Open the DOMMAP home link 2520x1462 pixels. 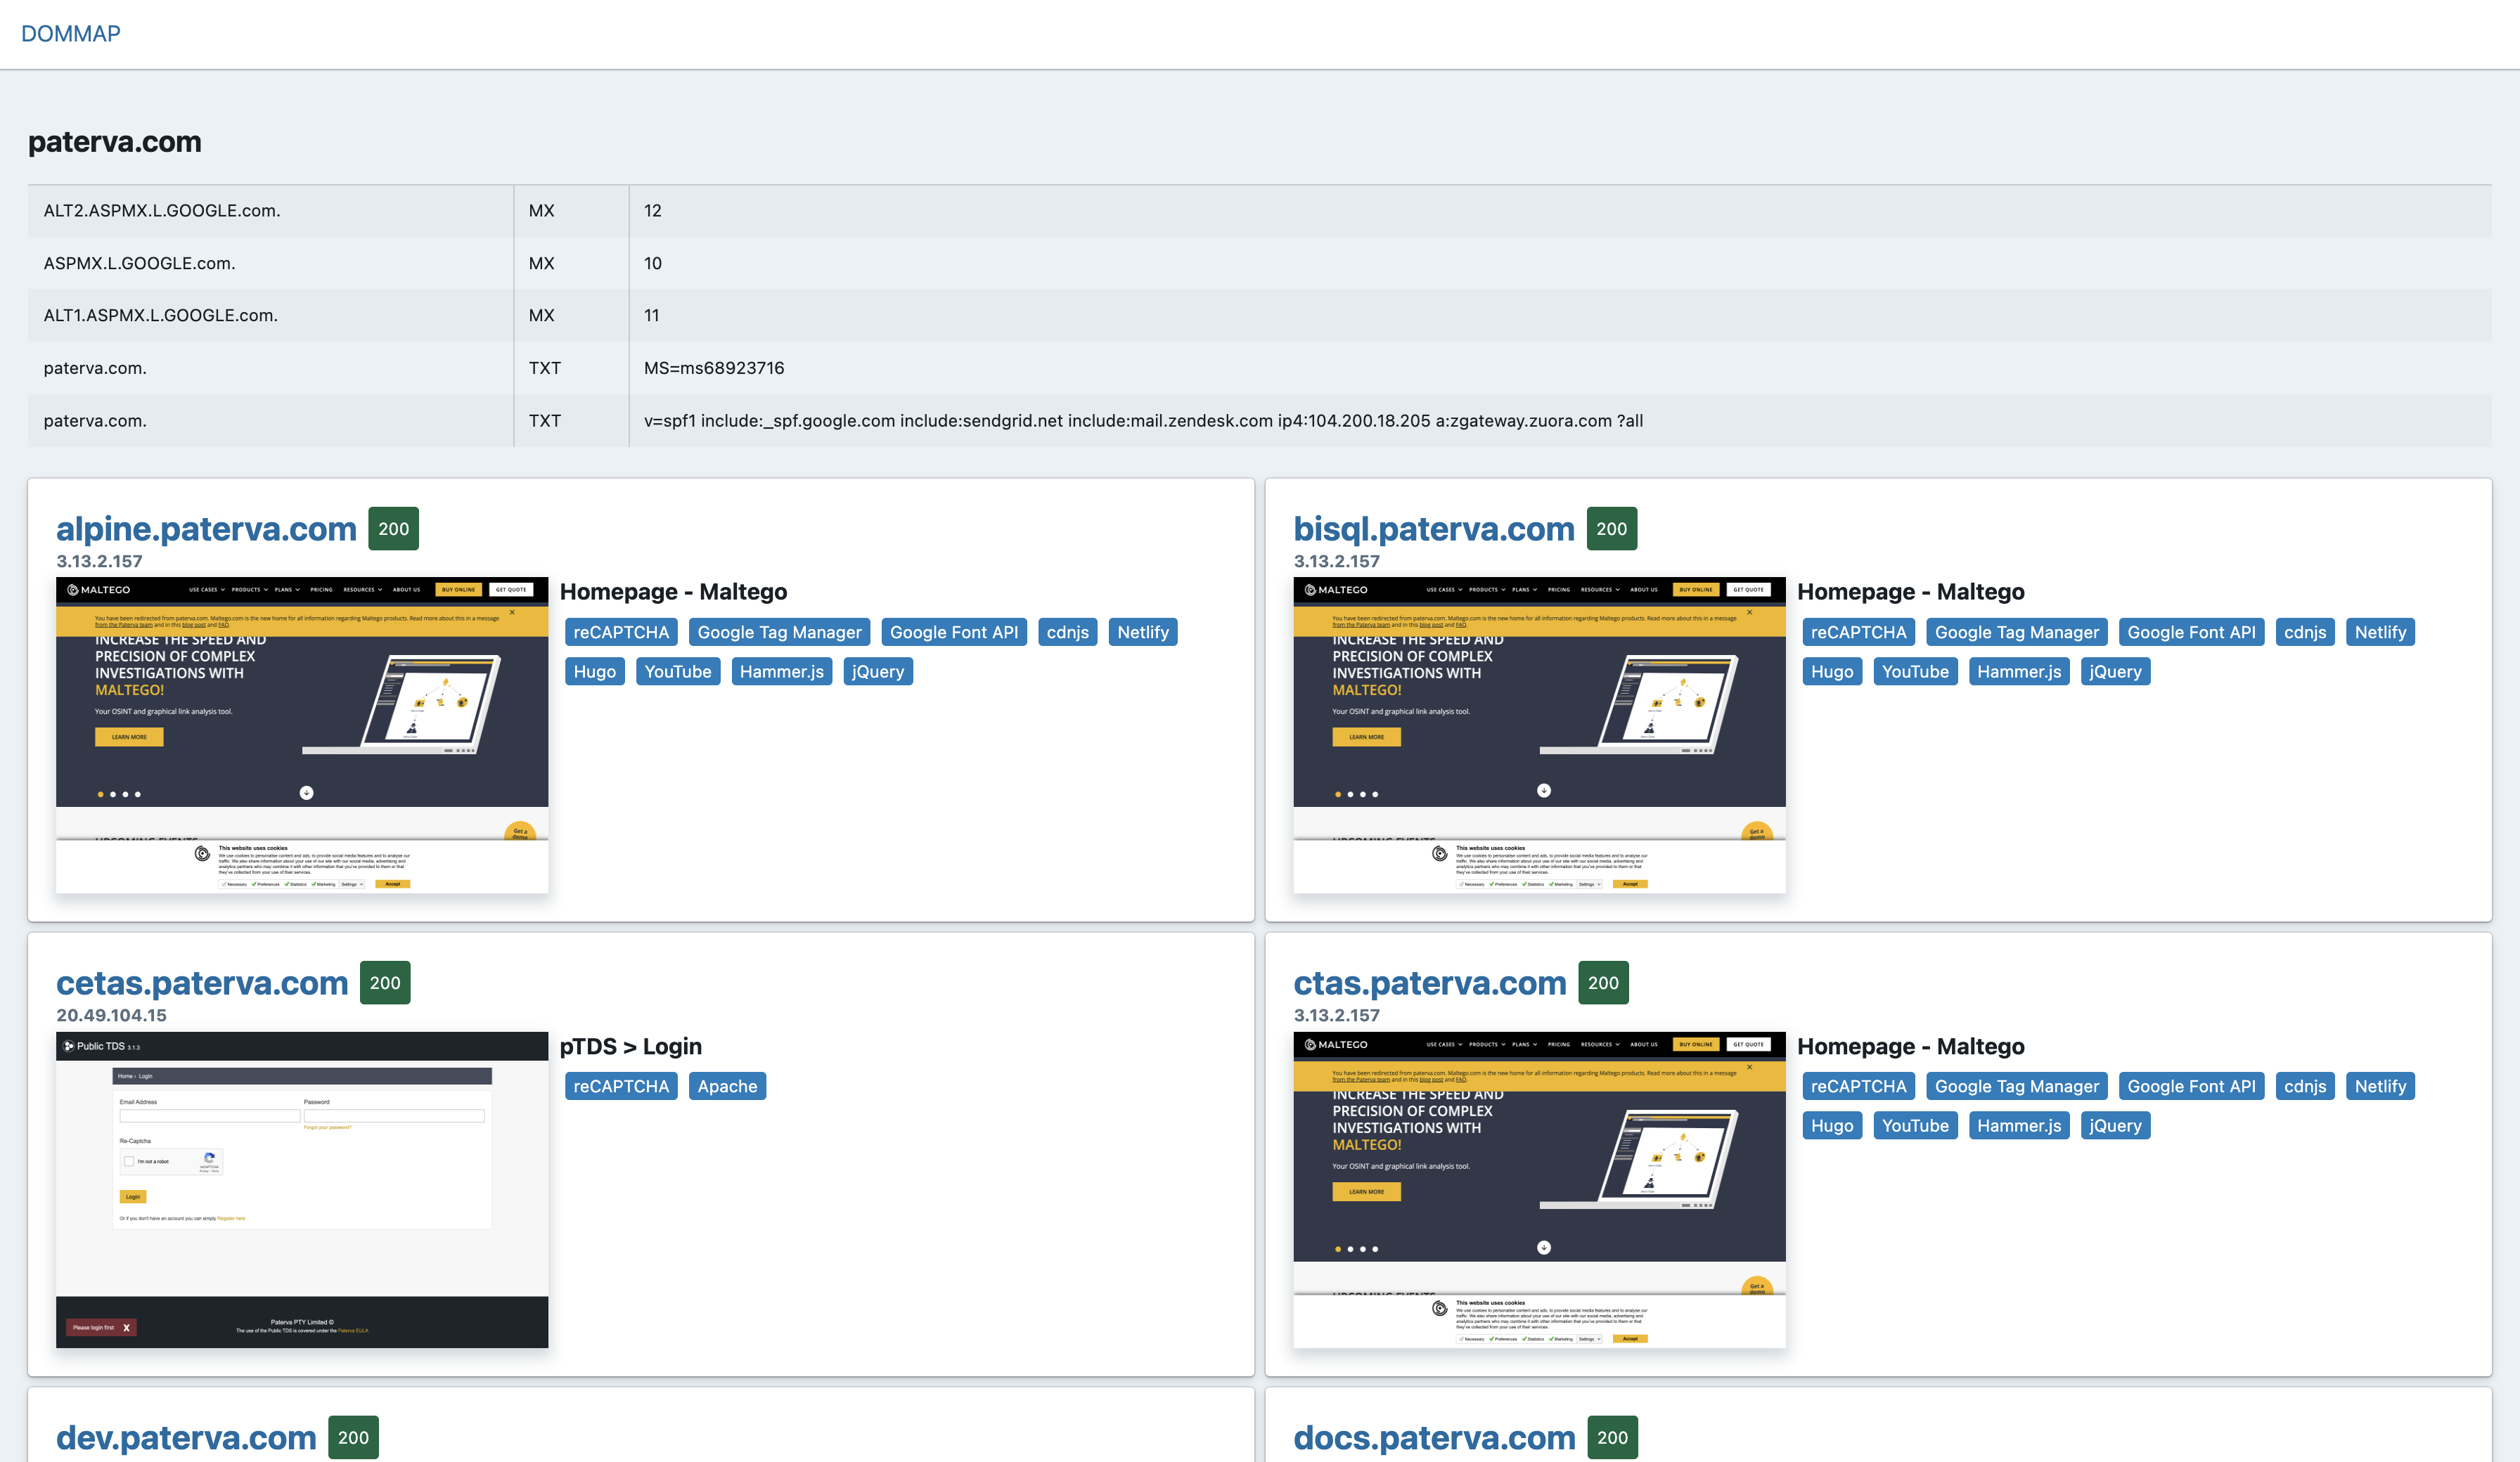(71, 33)
